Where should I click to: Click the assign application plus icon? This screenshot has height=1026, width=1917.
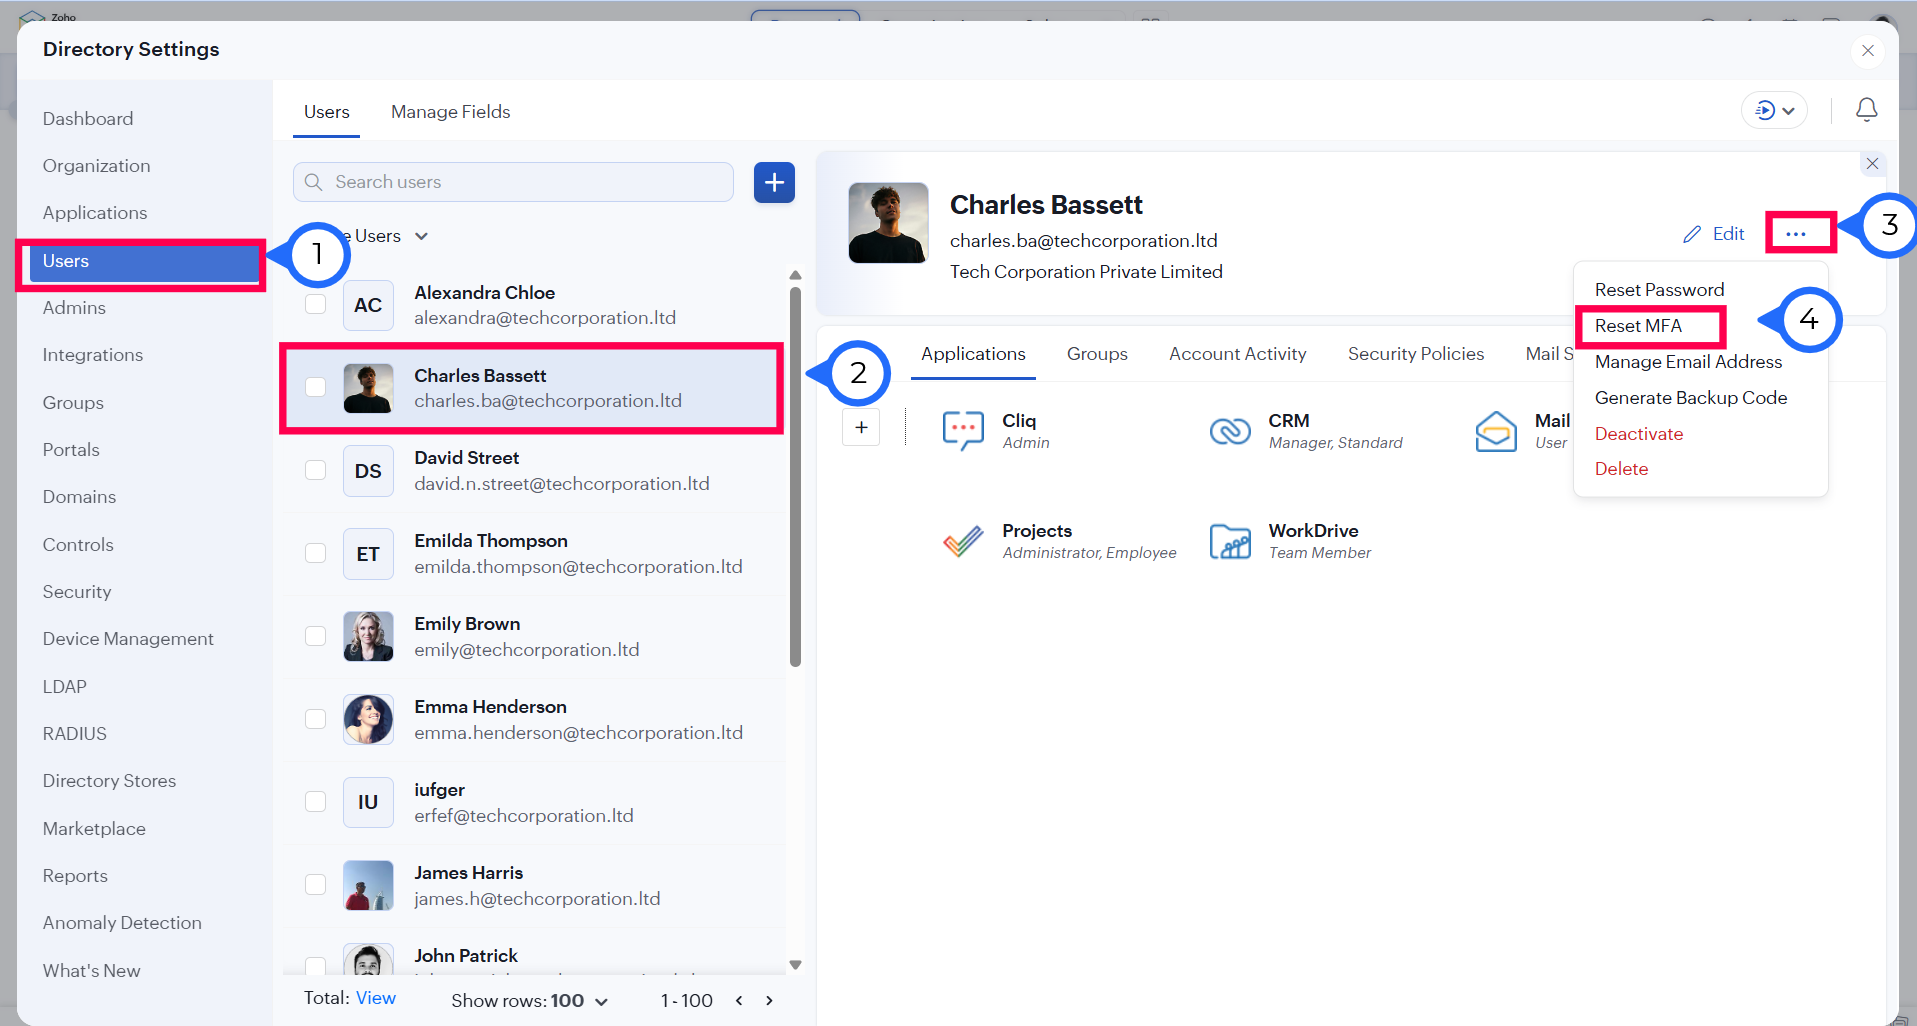click(x=861, y=427)
